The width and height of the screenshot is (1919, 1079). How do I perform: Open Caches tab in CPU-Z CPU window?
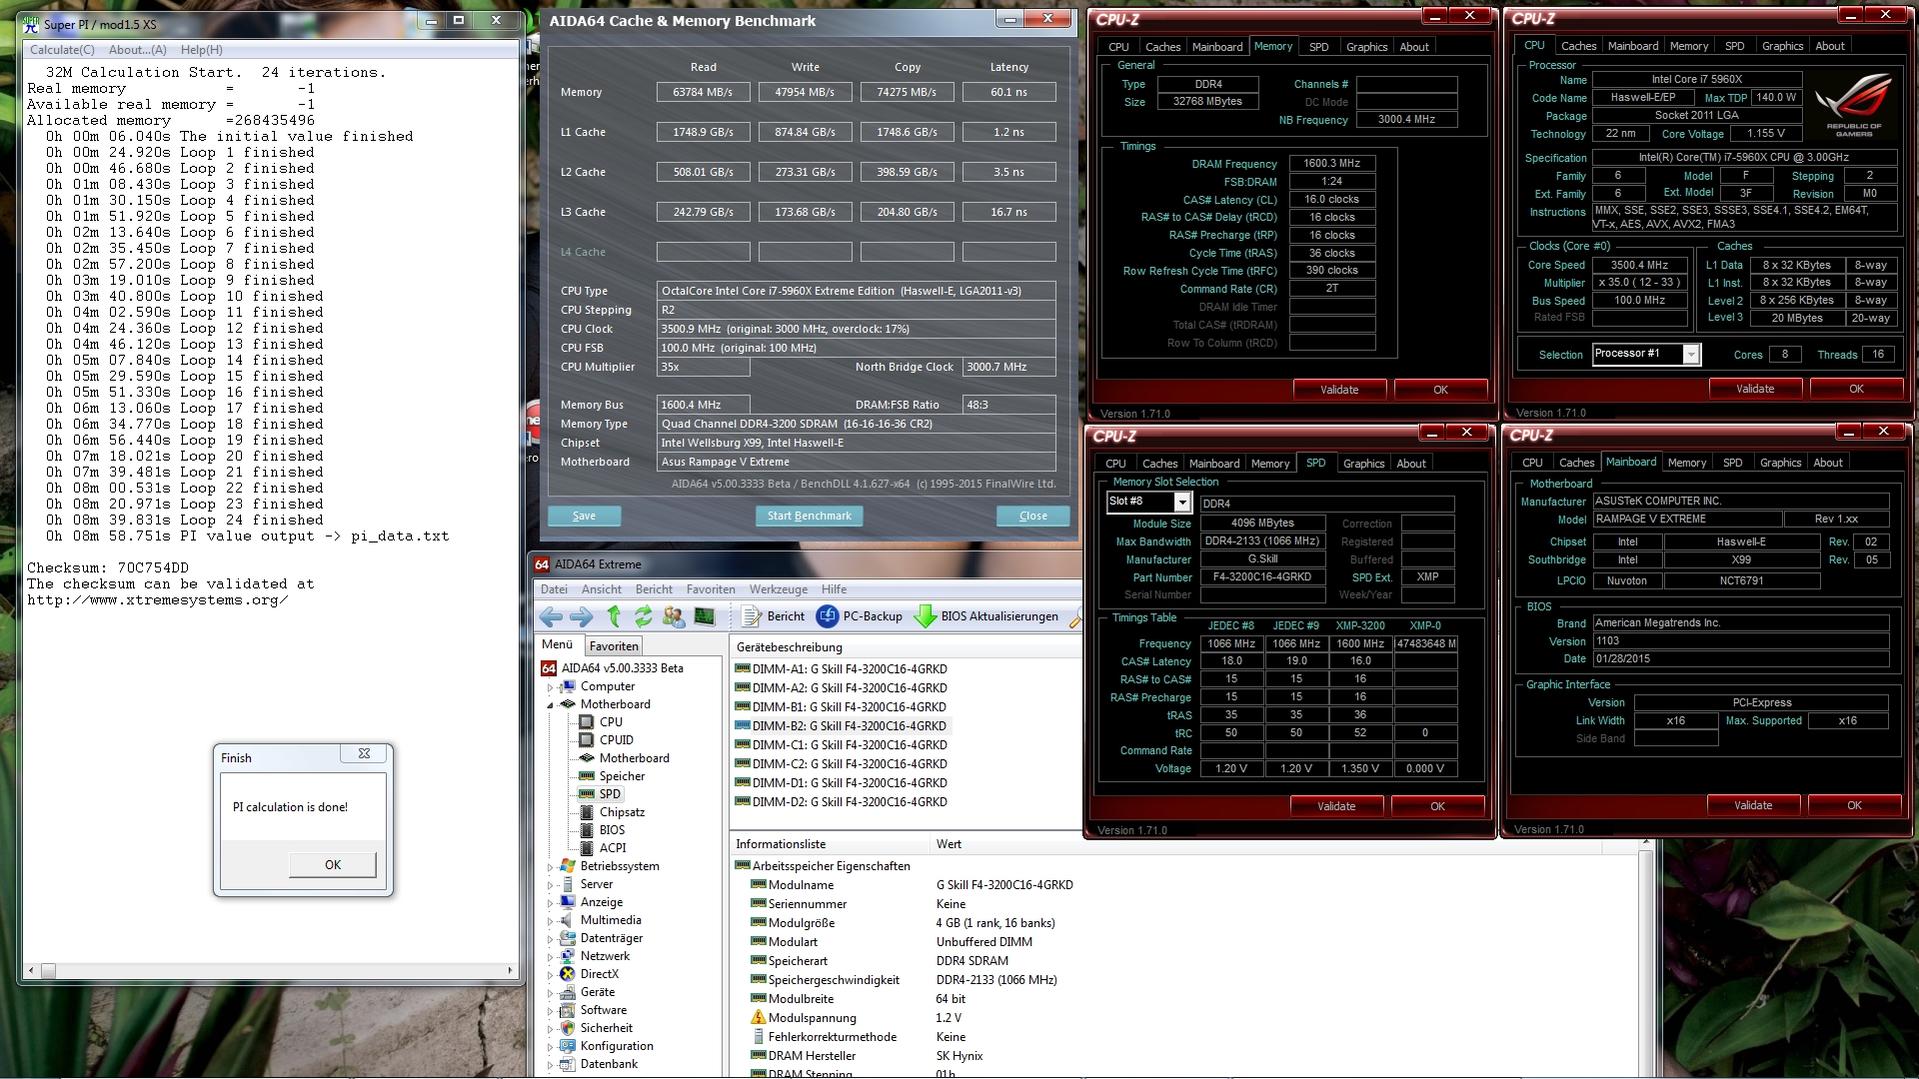coord(1578,46)
